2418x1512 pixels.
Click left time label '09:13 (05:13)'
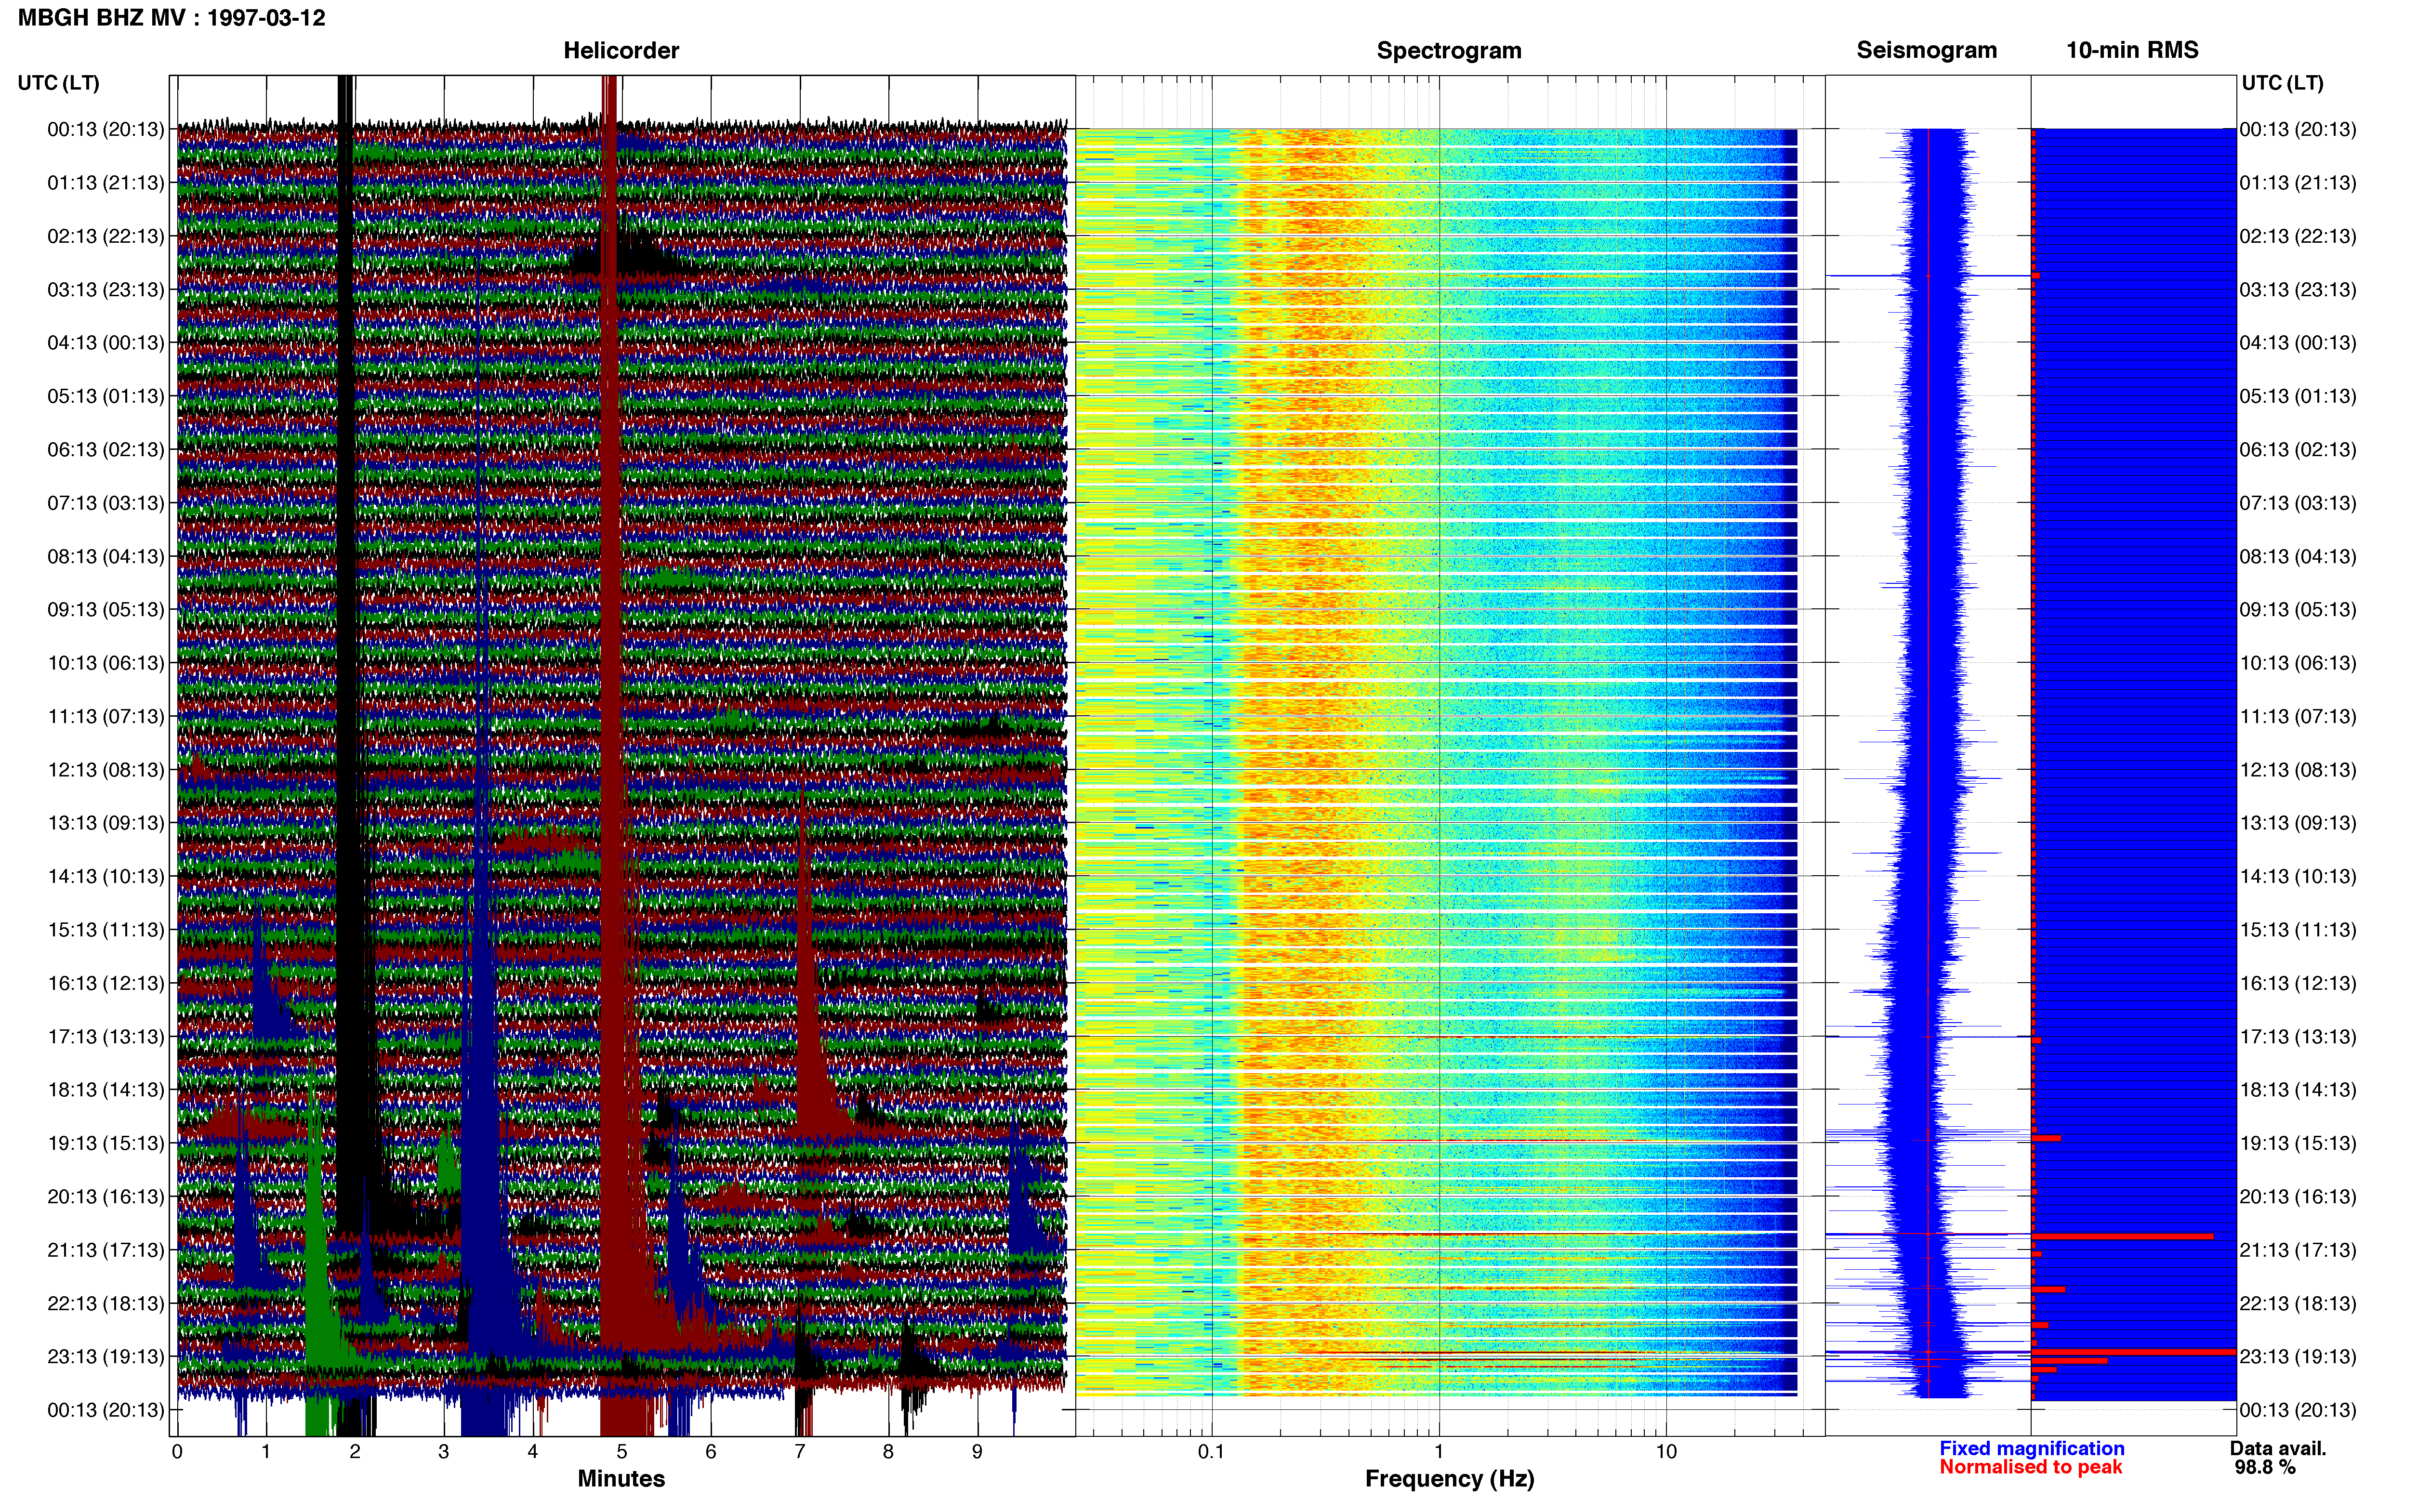(106, 610)
